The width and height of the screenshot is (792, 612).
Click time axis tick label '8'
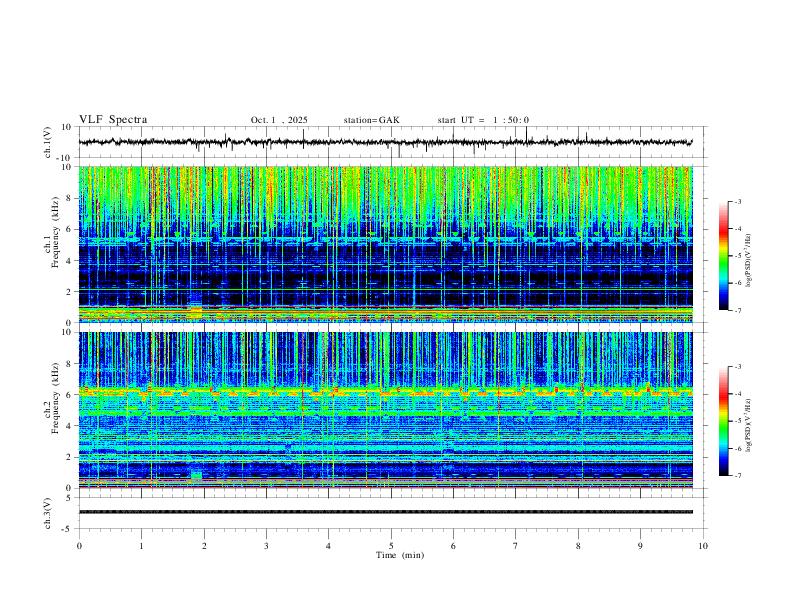tap(578, 546)
